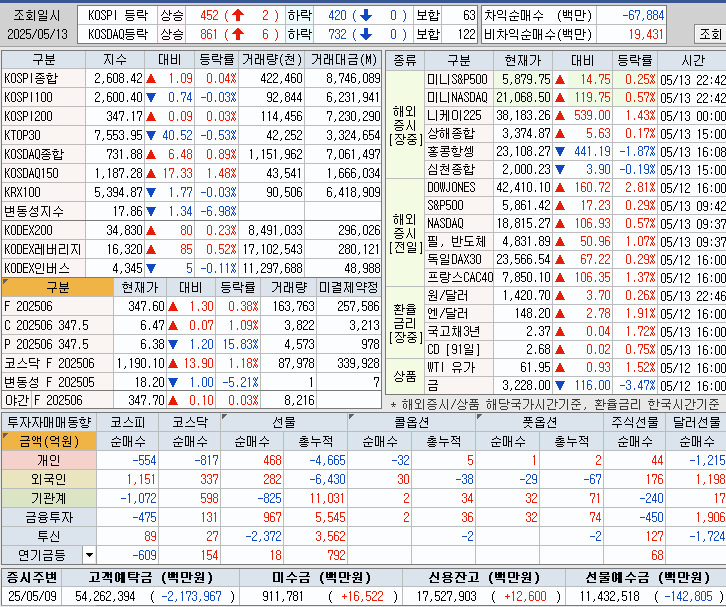This screenshot has width=726, height=607.
Task: Click red up arrow beside KOSDAQ 상승 861
Action: point(238,34)
